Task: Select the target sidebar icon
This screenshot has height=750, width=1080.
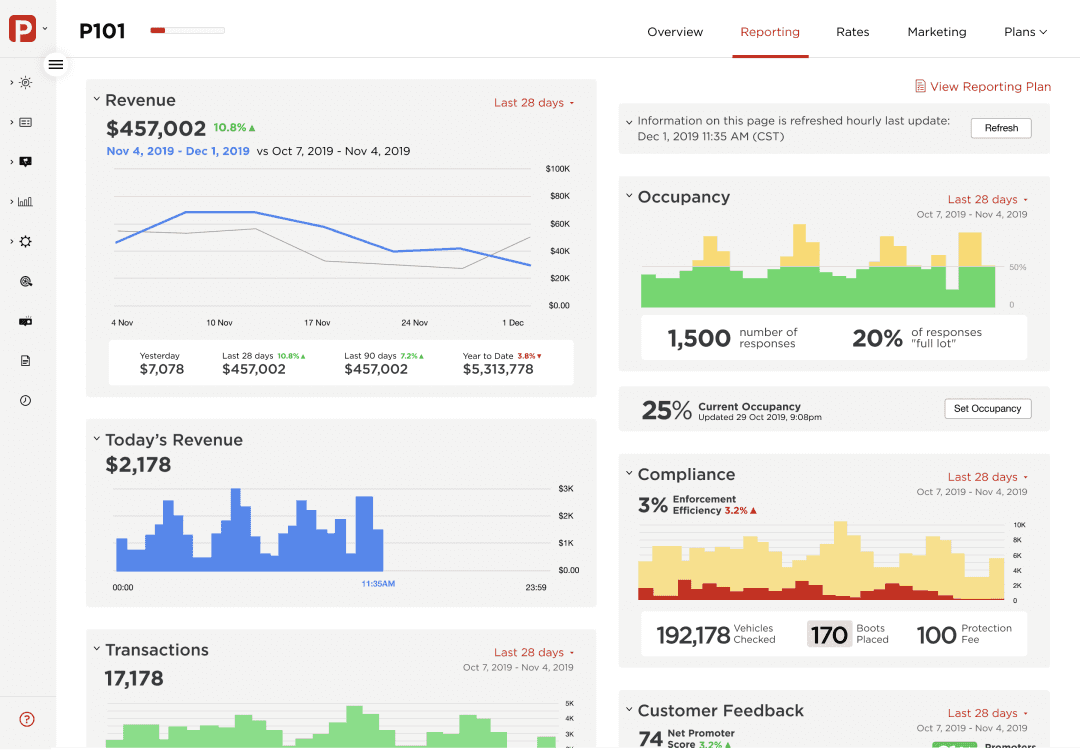Action: tap(26, 282)
